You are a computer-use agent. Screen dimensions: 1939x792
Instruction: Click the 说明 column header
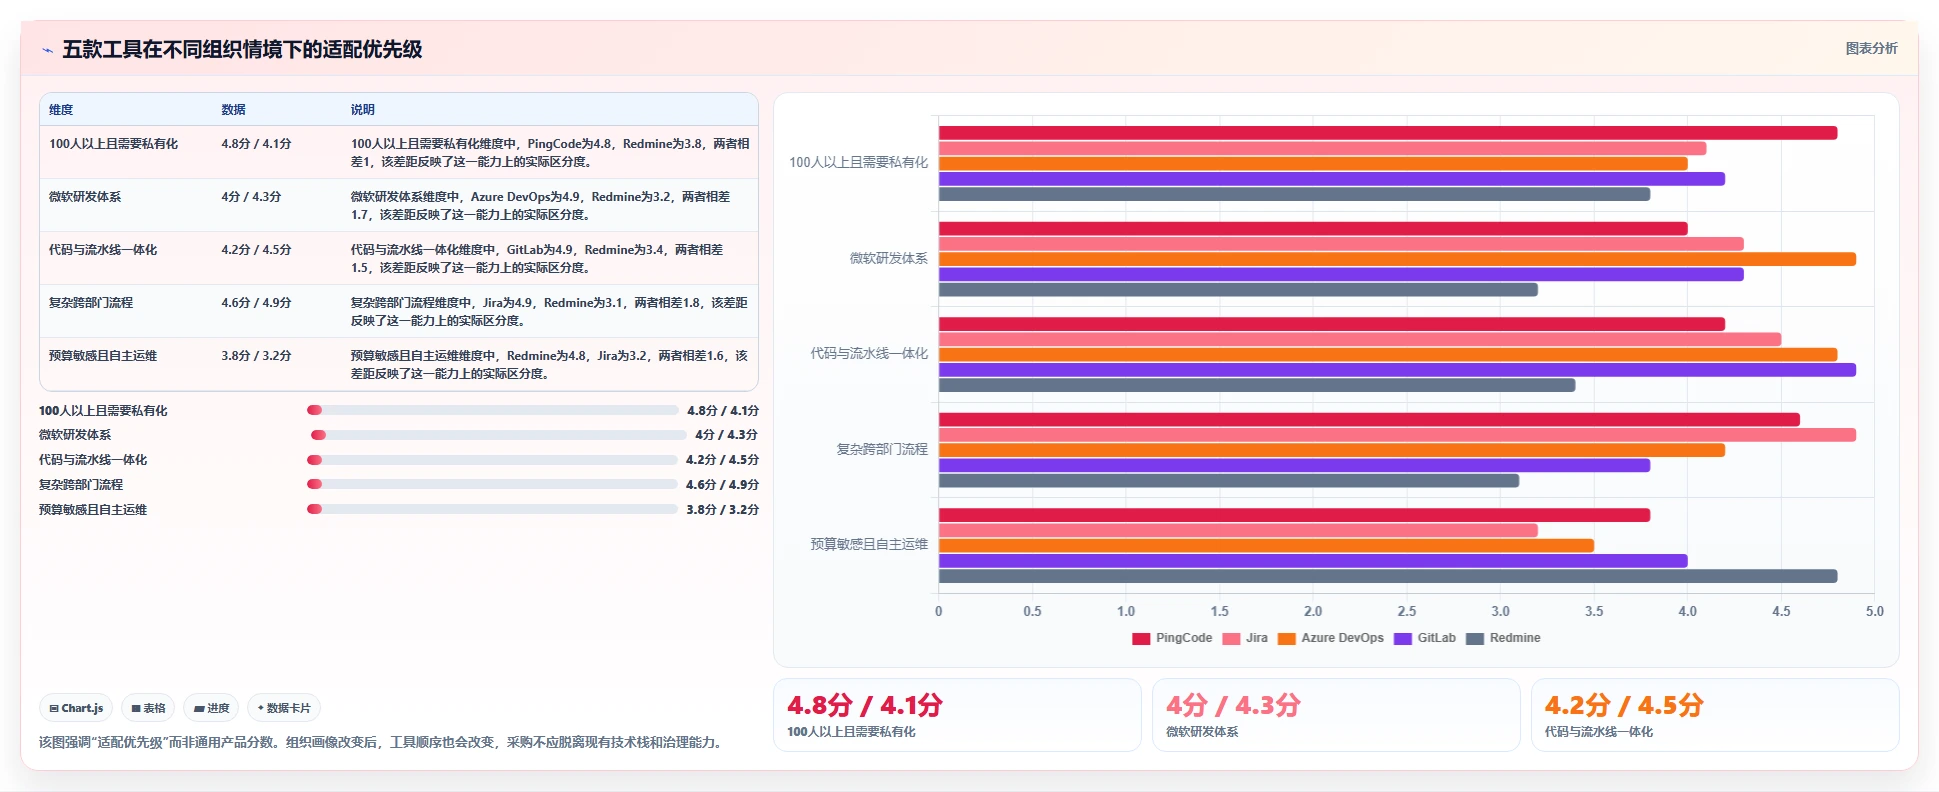coord(362,110)
